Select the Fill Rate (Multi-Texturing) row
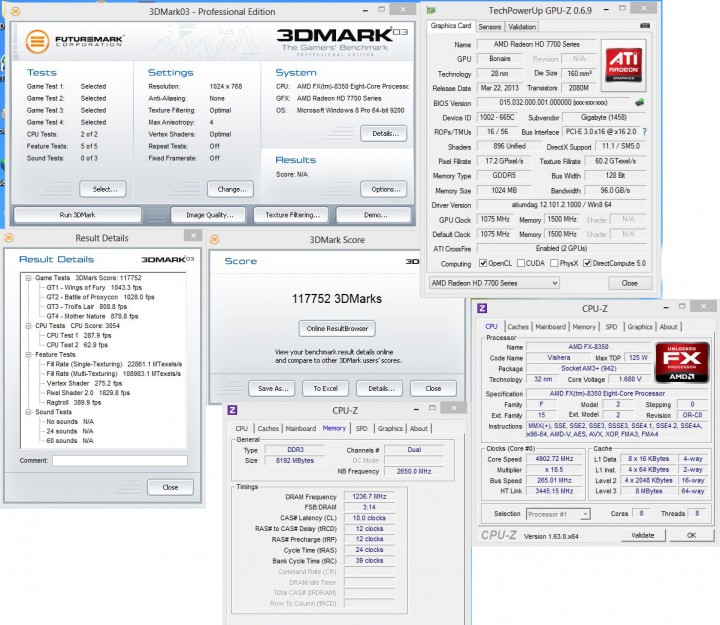The image size is (720, 625). (113, 373)
